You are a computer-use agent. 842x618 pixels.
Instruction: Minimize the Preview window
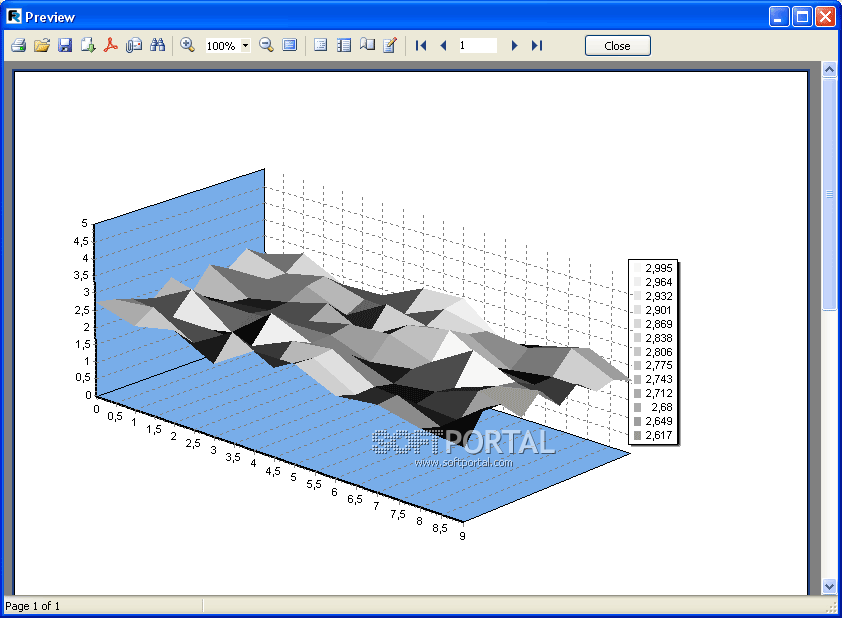[779, 17]
